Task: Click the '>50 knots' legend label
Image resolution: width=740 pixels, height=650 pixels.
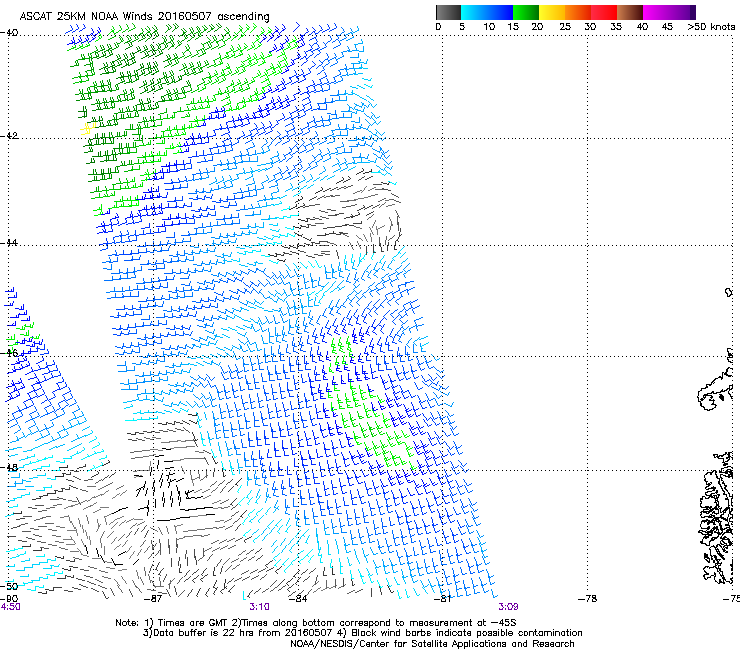Action: 711,26
